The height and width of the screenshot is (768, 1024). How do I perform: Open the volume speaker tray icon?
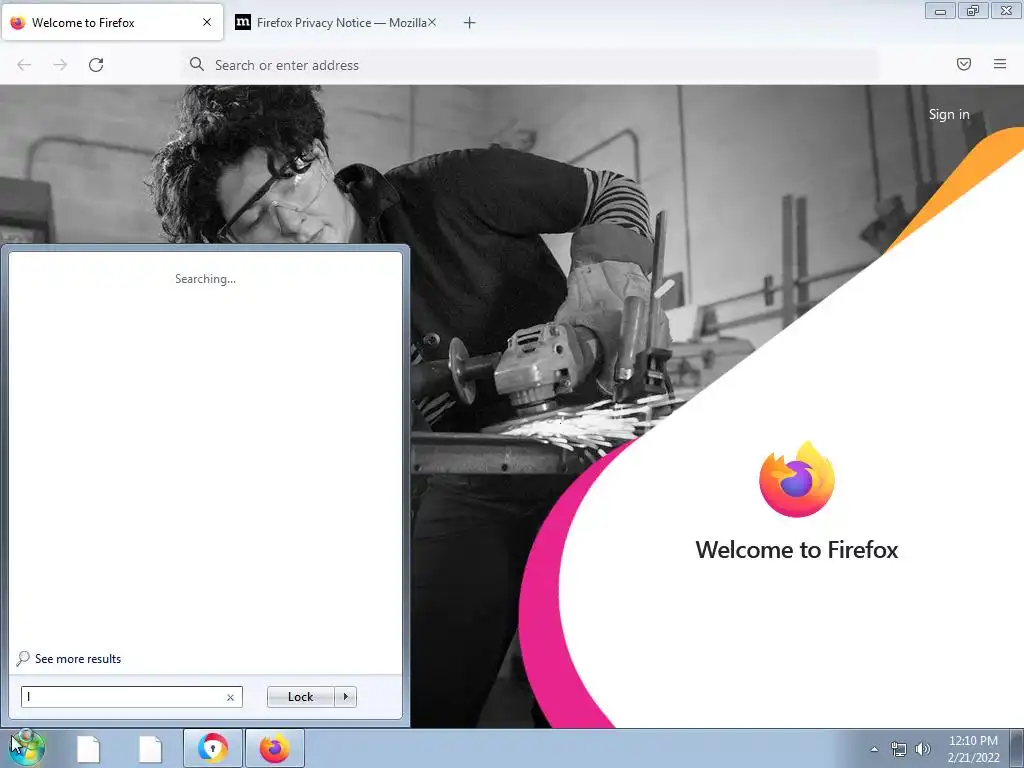pyautogui.click(x=923, y=749)
